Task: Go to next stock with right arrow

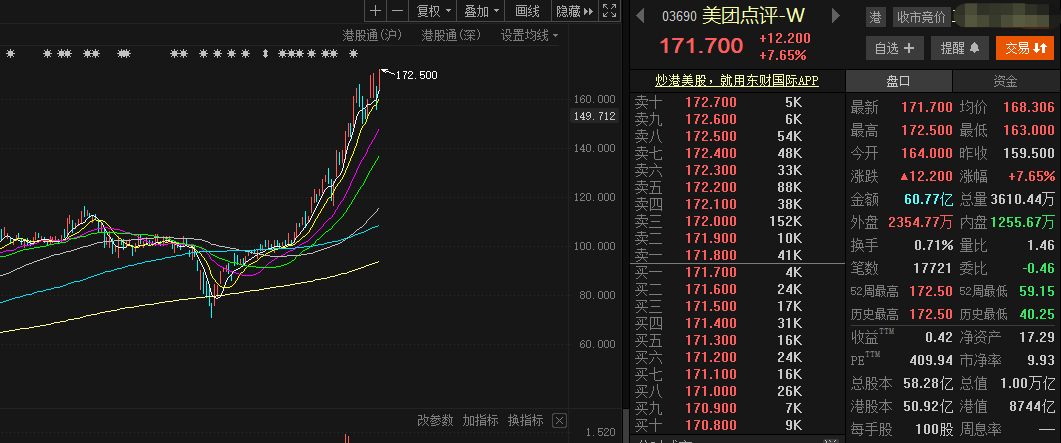Action: [x=836, y=15]
